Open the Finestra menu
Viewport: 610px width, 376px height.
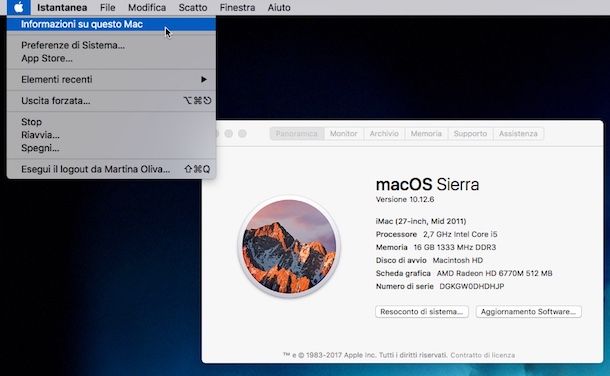237,7
